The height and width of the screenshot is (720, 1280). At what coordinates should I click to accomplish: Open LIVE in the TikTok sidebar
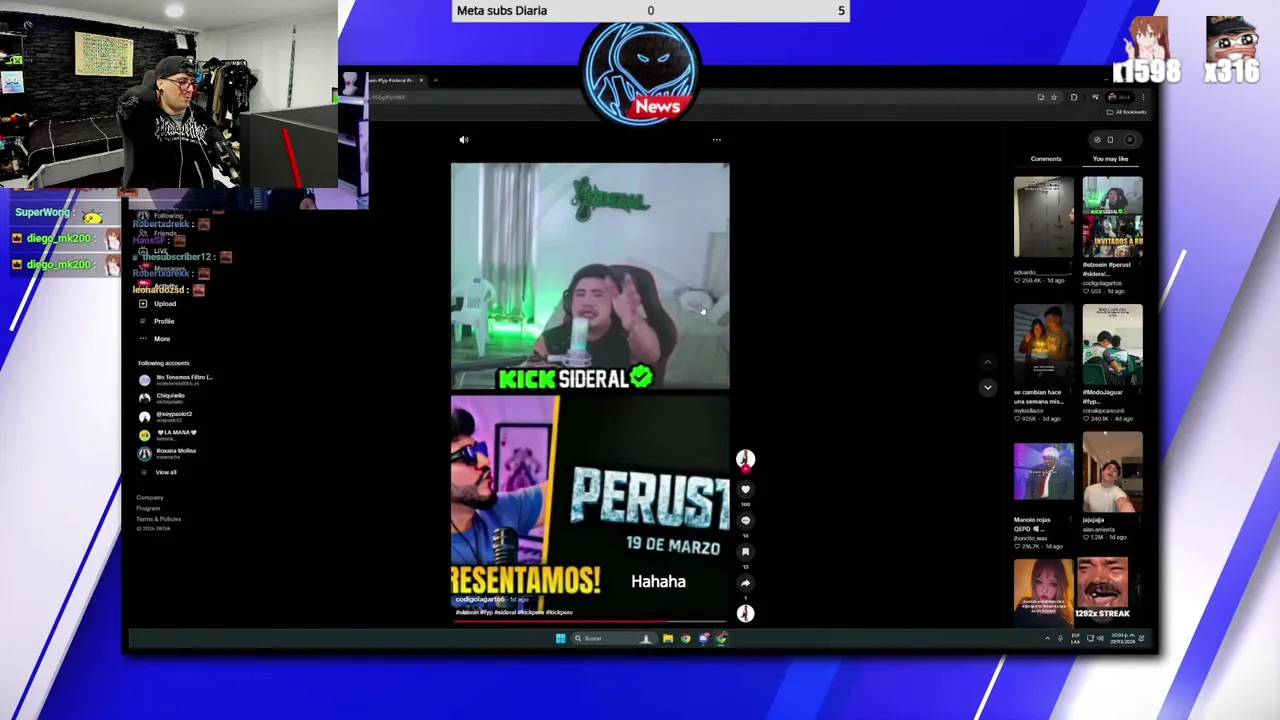pos(155,250)
